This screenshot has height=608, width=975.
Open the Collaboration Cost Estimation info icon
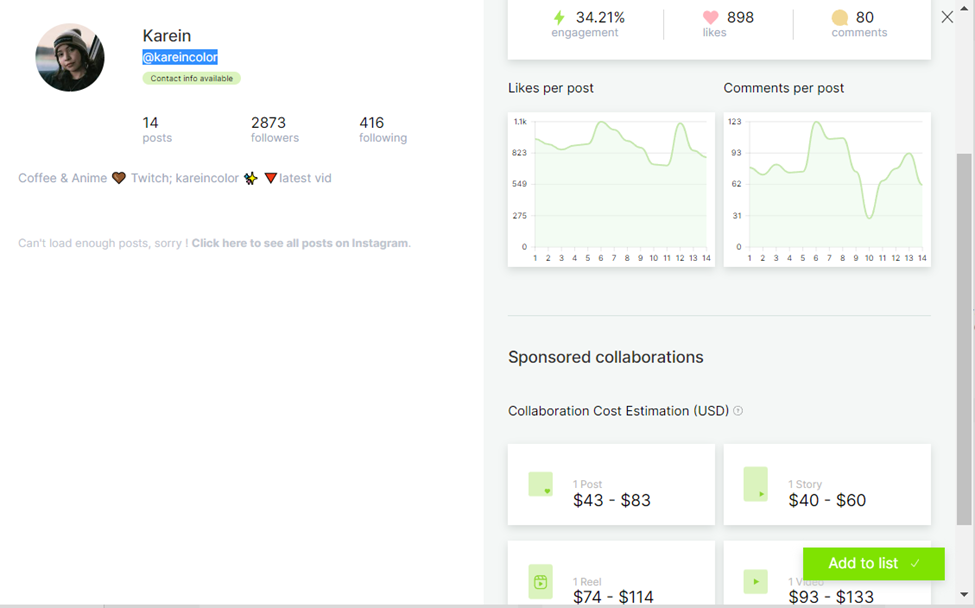(738, 411)
